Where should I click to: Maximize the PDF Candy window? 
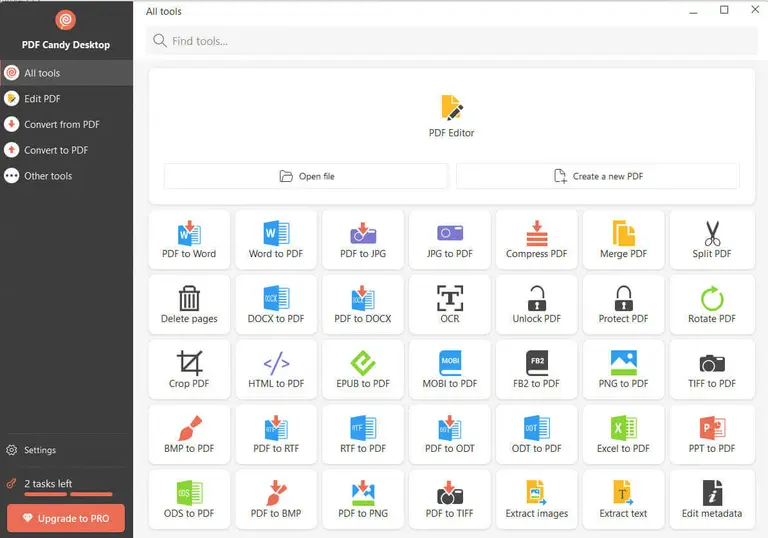tap(724, 10)
